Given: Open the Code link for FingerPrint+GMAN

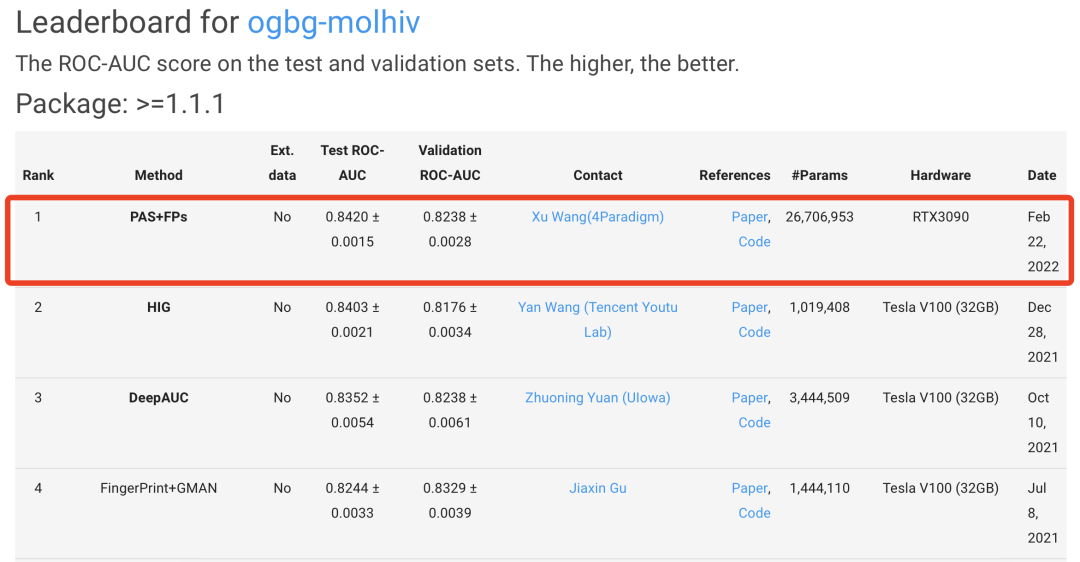Looking at the screenshot, I should click(754, 513).
